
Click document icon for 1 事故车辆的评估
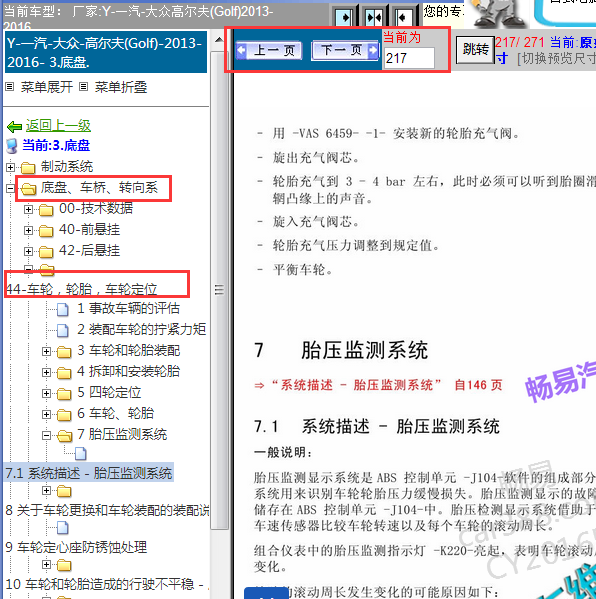[63, 309]
